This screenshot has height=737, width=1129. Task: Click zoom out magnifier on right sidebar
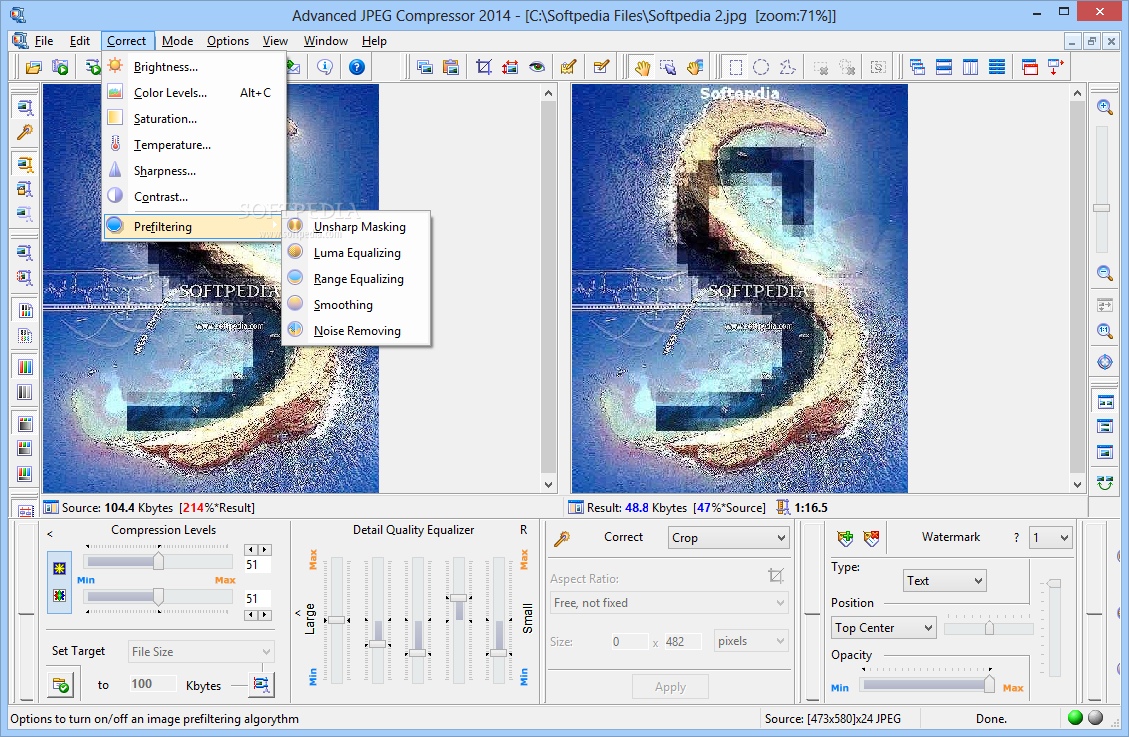1105,273
